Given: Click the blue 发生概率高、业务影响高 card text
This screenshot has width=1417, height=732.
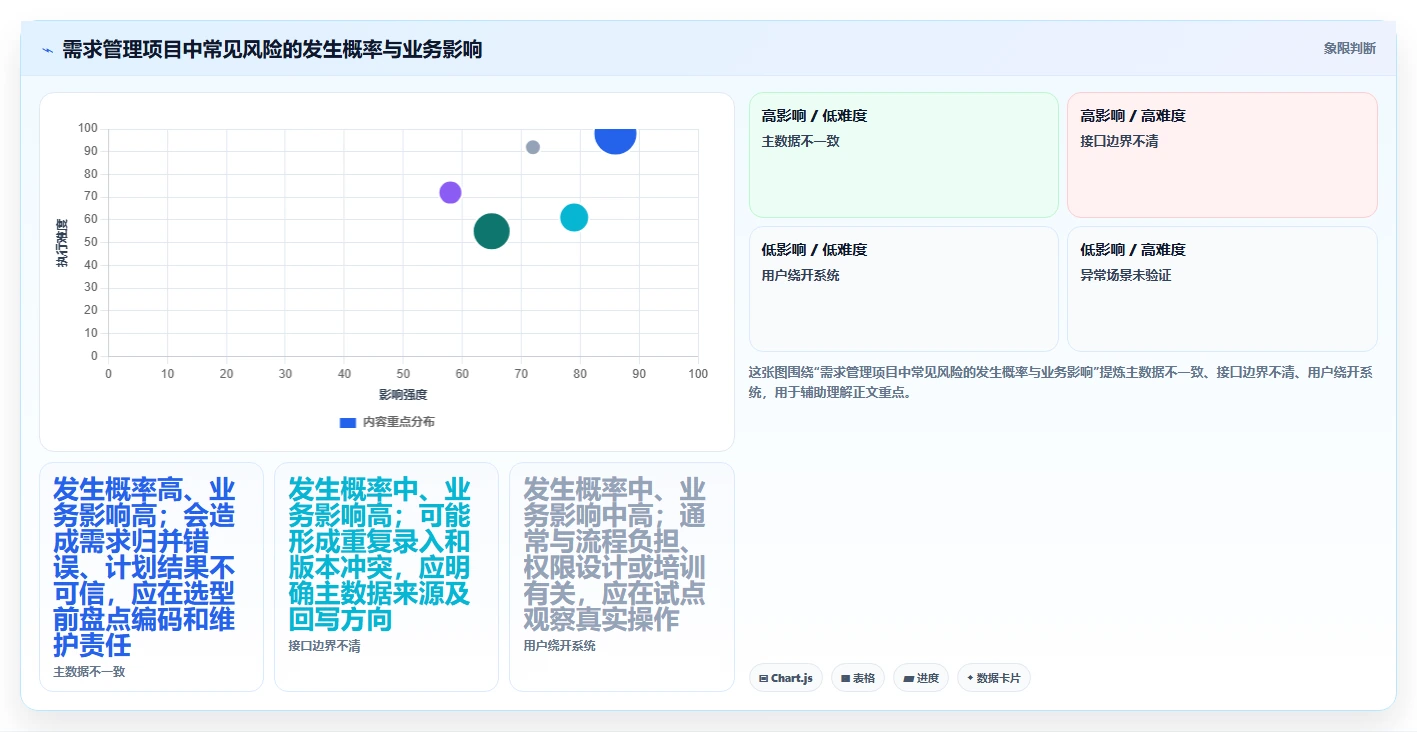Looking at the screenshot, I should pos(145,567).
